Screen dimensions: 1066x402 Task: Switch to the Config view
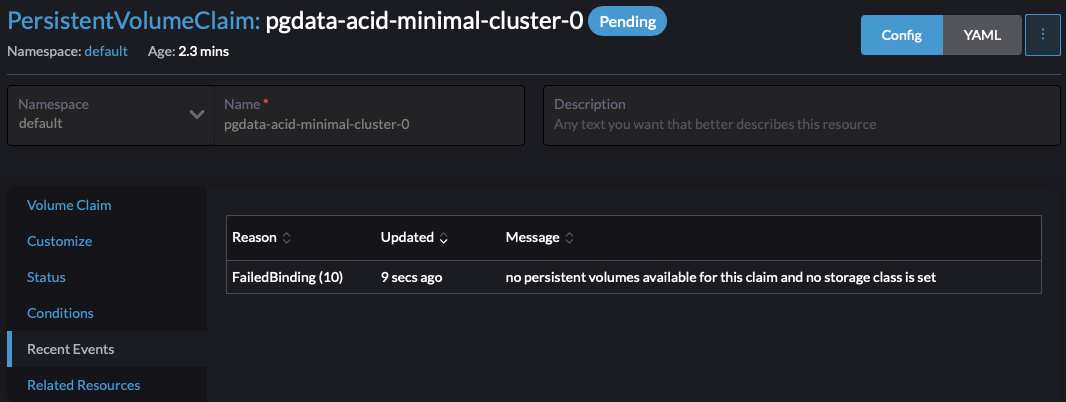tap(901, 35)
